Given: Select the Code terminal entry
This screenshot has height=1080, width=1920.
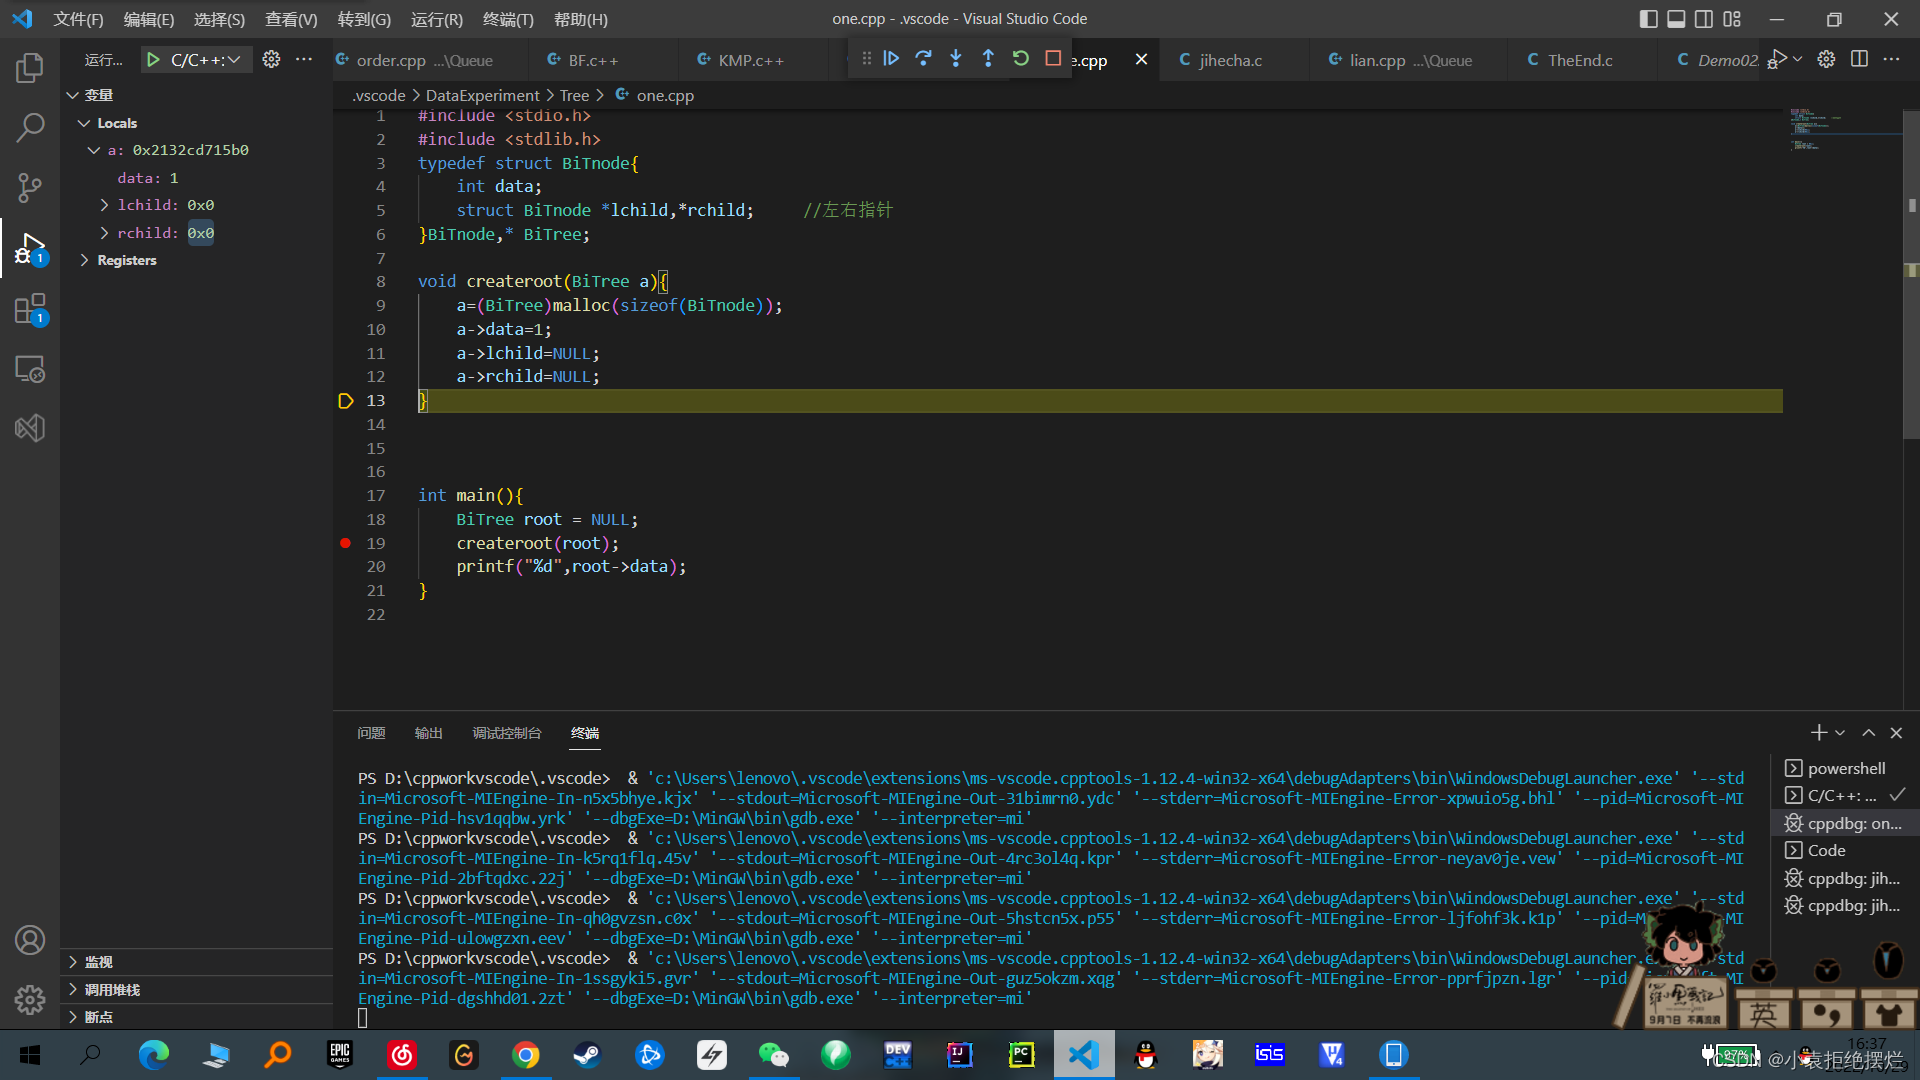Looking at the screenshot, I should (1845, 850).
